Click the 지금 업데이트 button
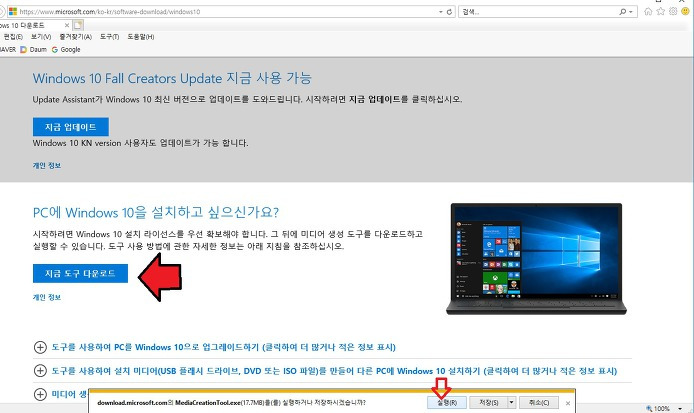Image resolution: width=694 pixels, height=413 pixels. click(x=71, y=127)
